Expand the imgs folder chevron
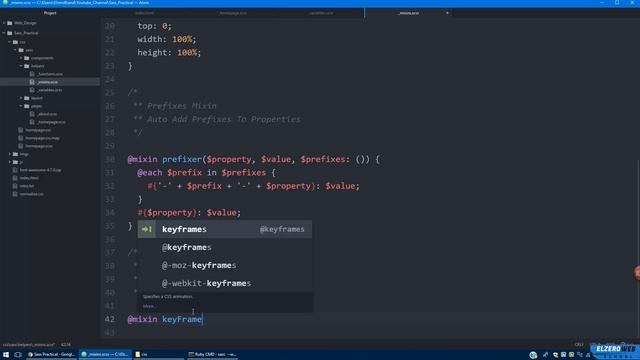This screenshot has height=360, width=640. tap(10, 154)
